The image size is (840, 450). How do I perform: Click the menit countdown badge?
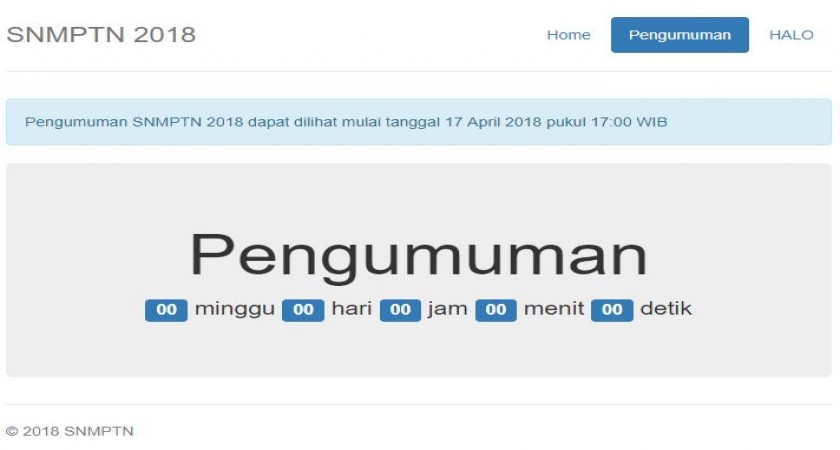[496, 310]
